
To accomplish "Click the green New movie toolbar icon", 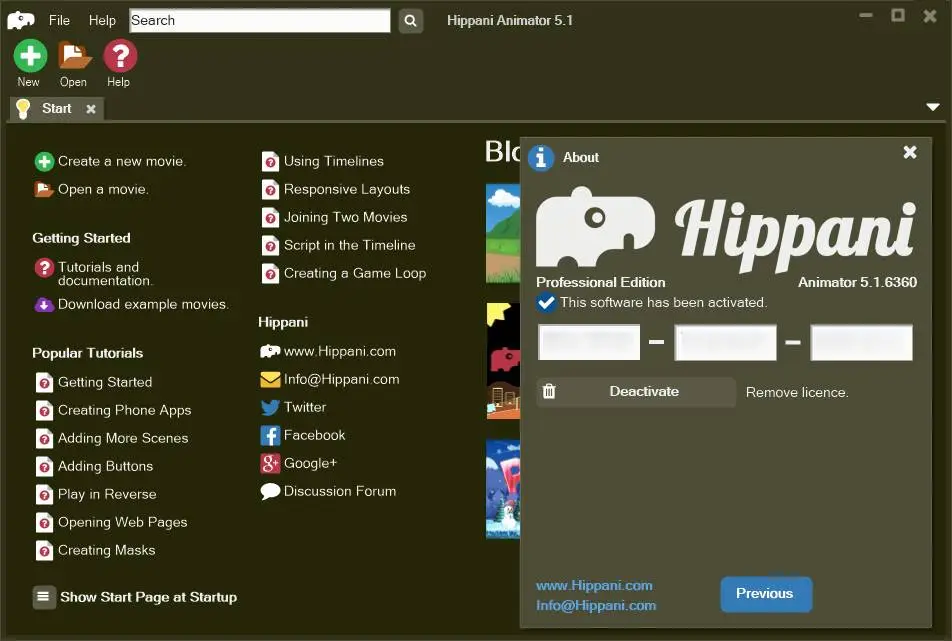I will coord(30,56).
